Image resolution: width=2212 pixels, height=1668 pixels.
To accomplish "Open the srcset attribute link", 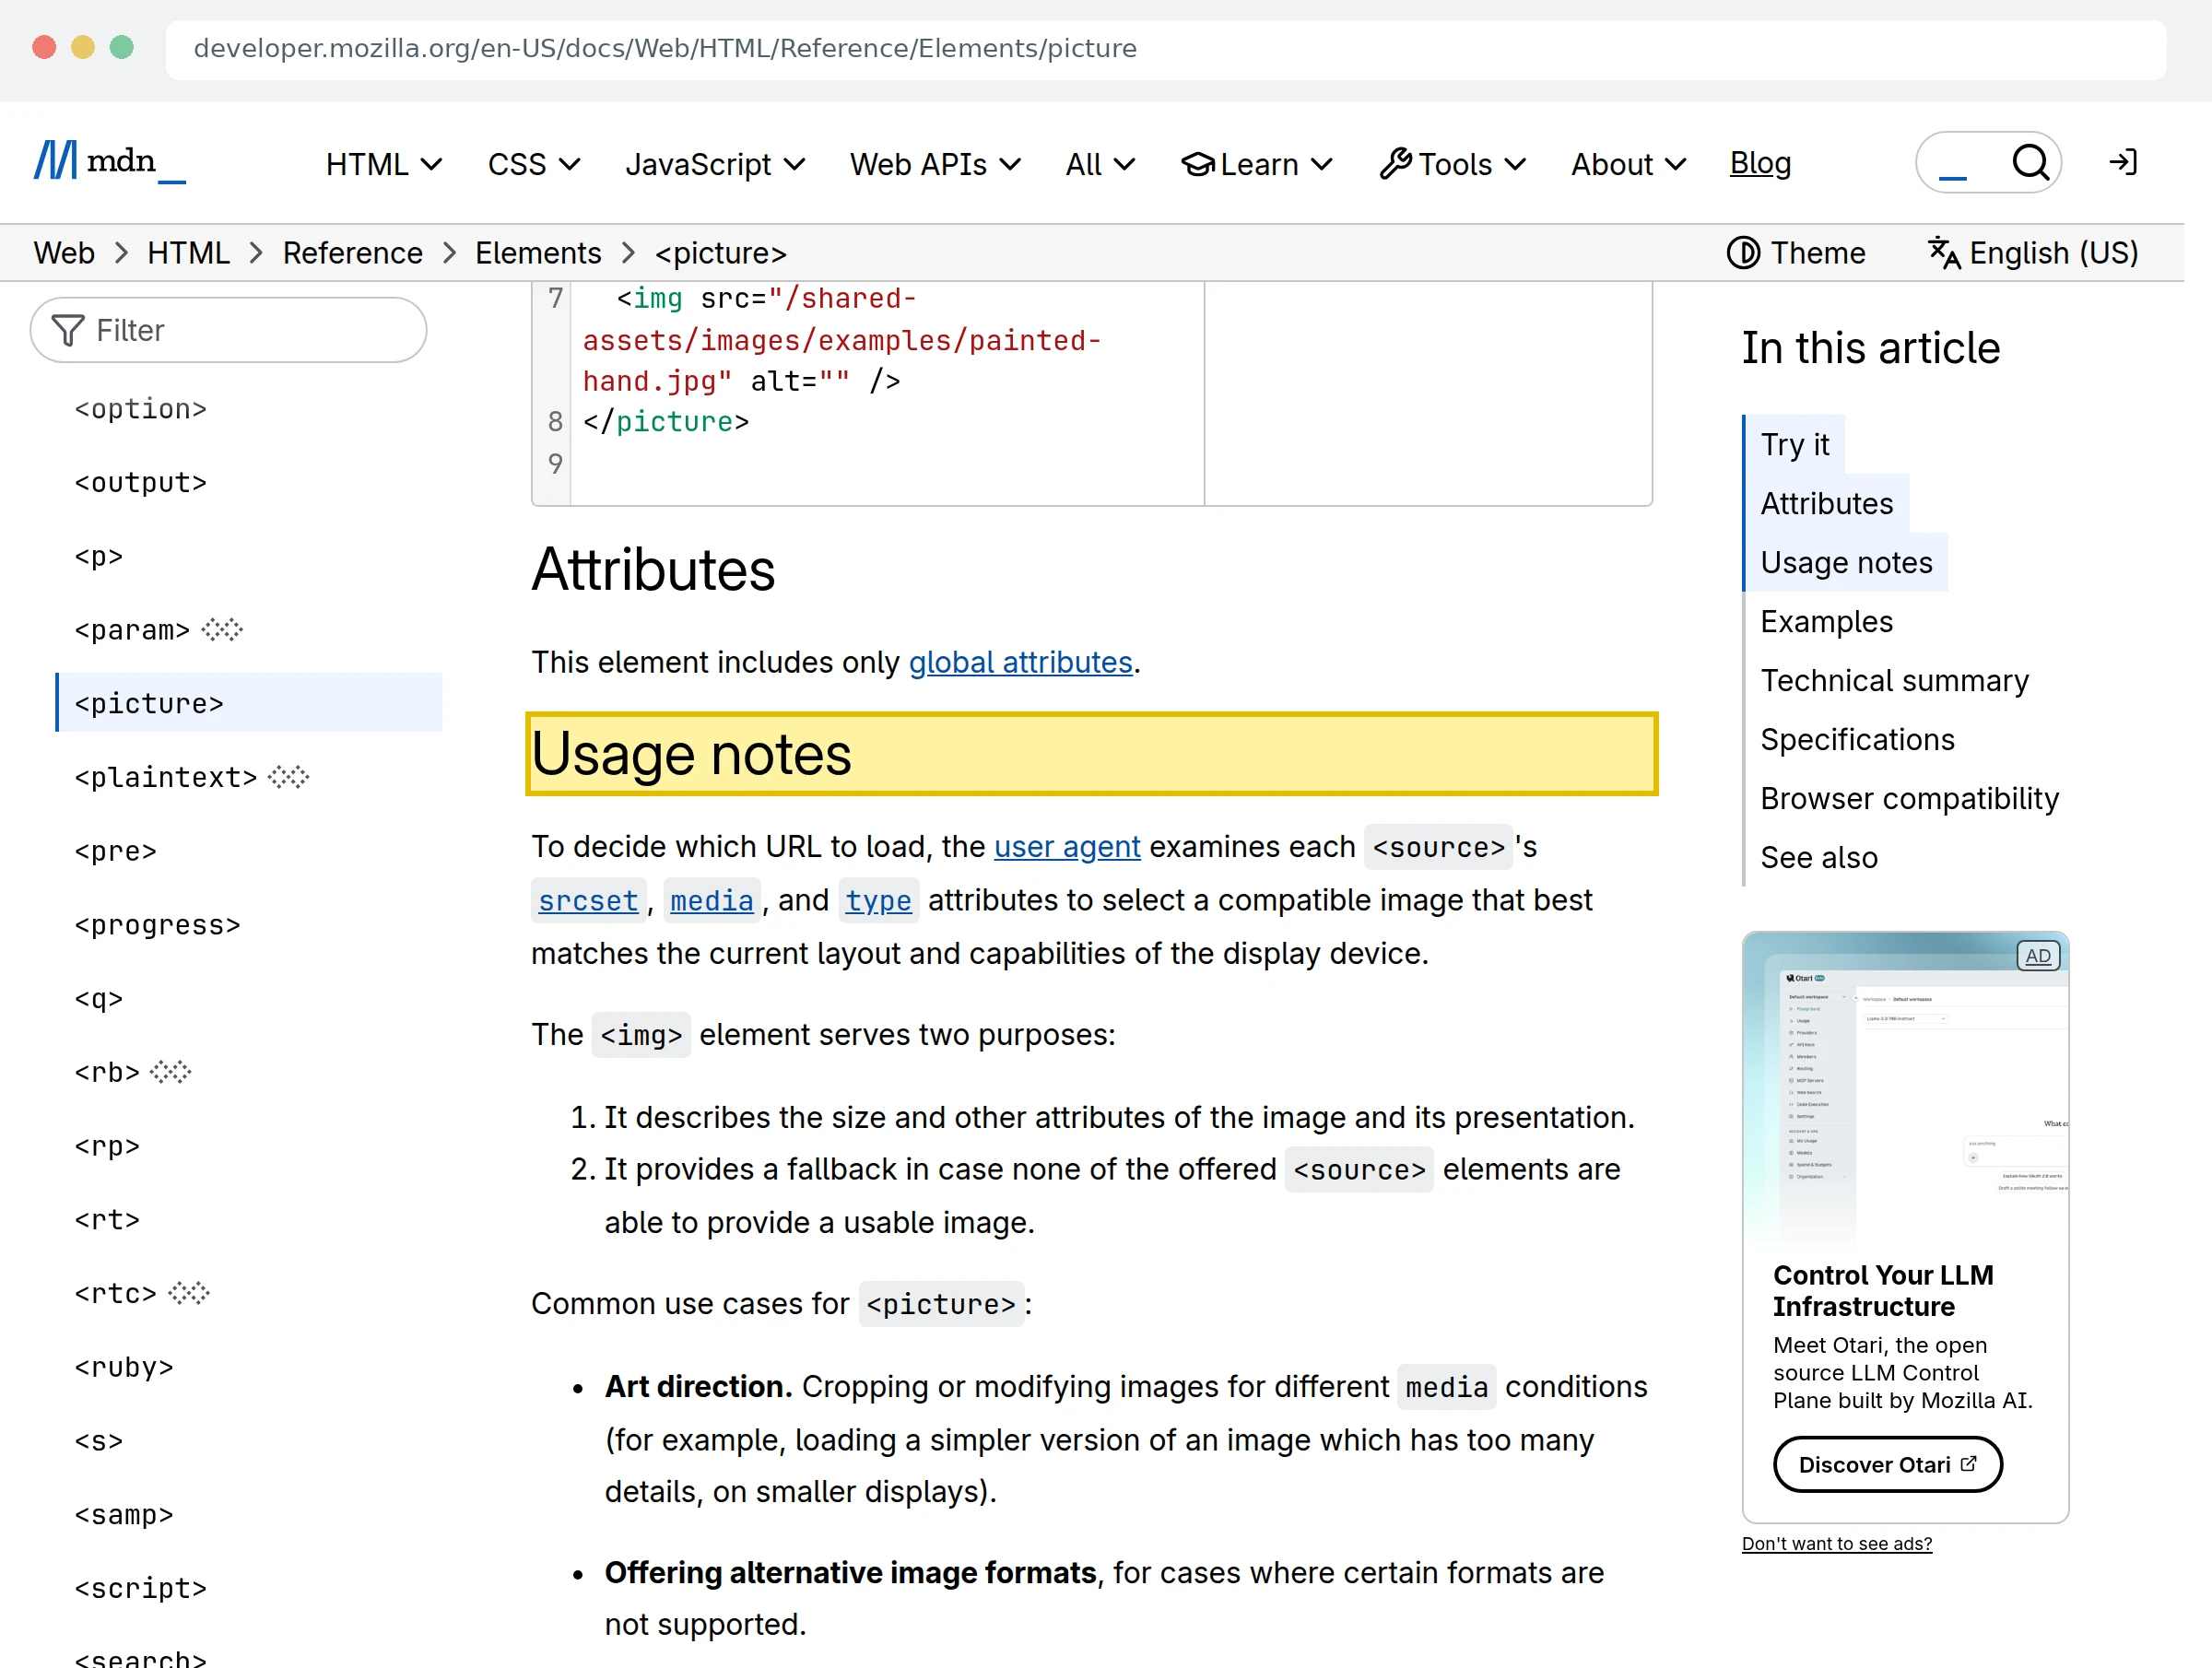I will pyautogui.click(x=588, y=900).
